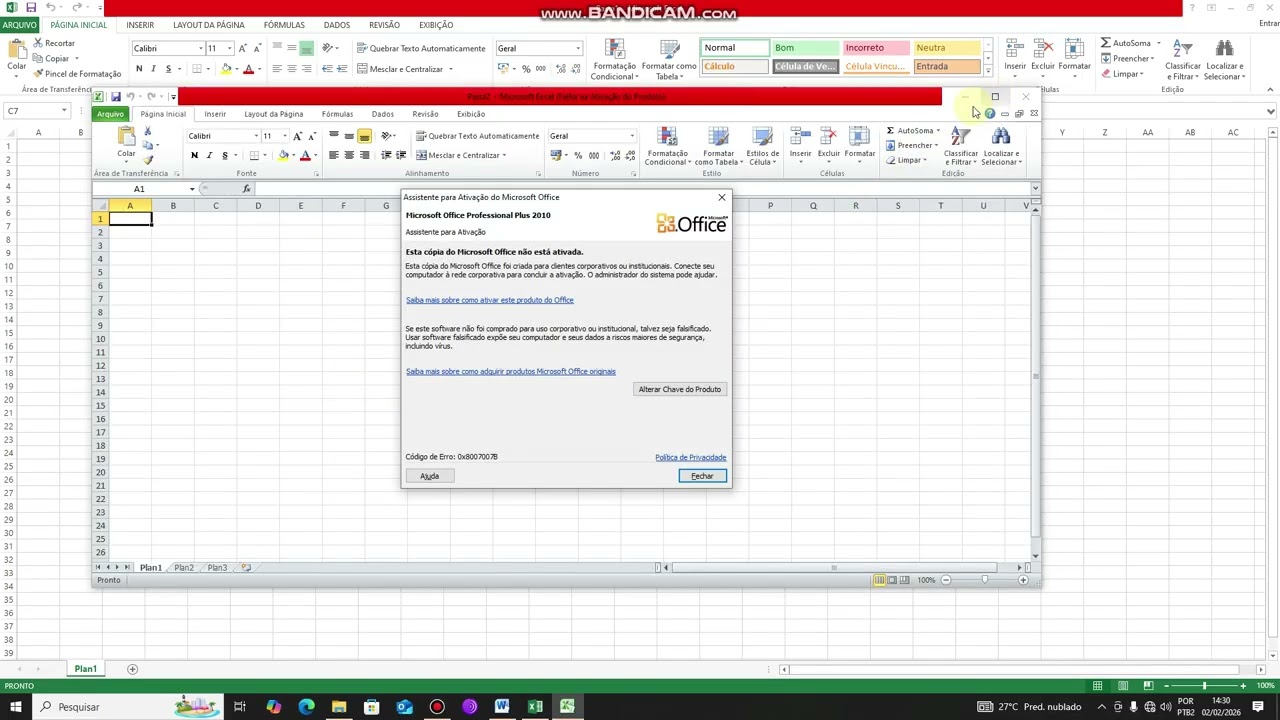The height and width of the screenshot is (720, 1280).
Task: Switch to Fórmulas tab in front Excel window
Action: [x=337, y=114]
